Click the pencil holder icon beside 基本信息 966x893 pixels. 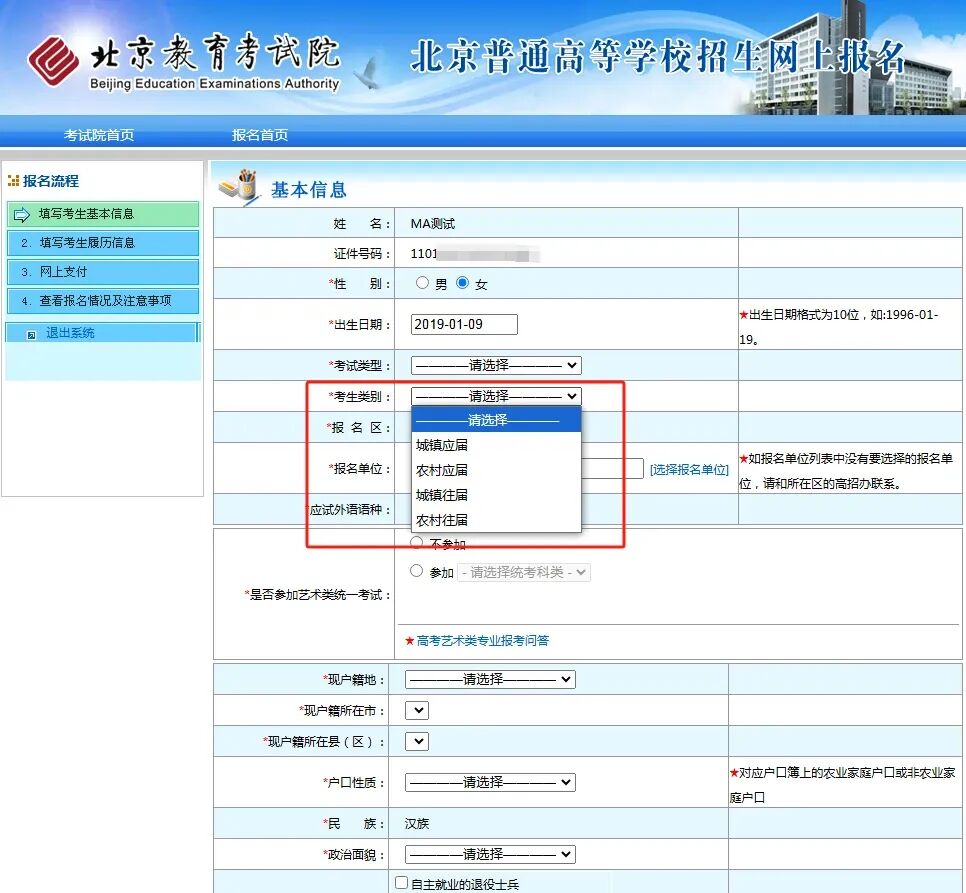click(240, 187)
